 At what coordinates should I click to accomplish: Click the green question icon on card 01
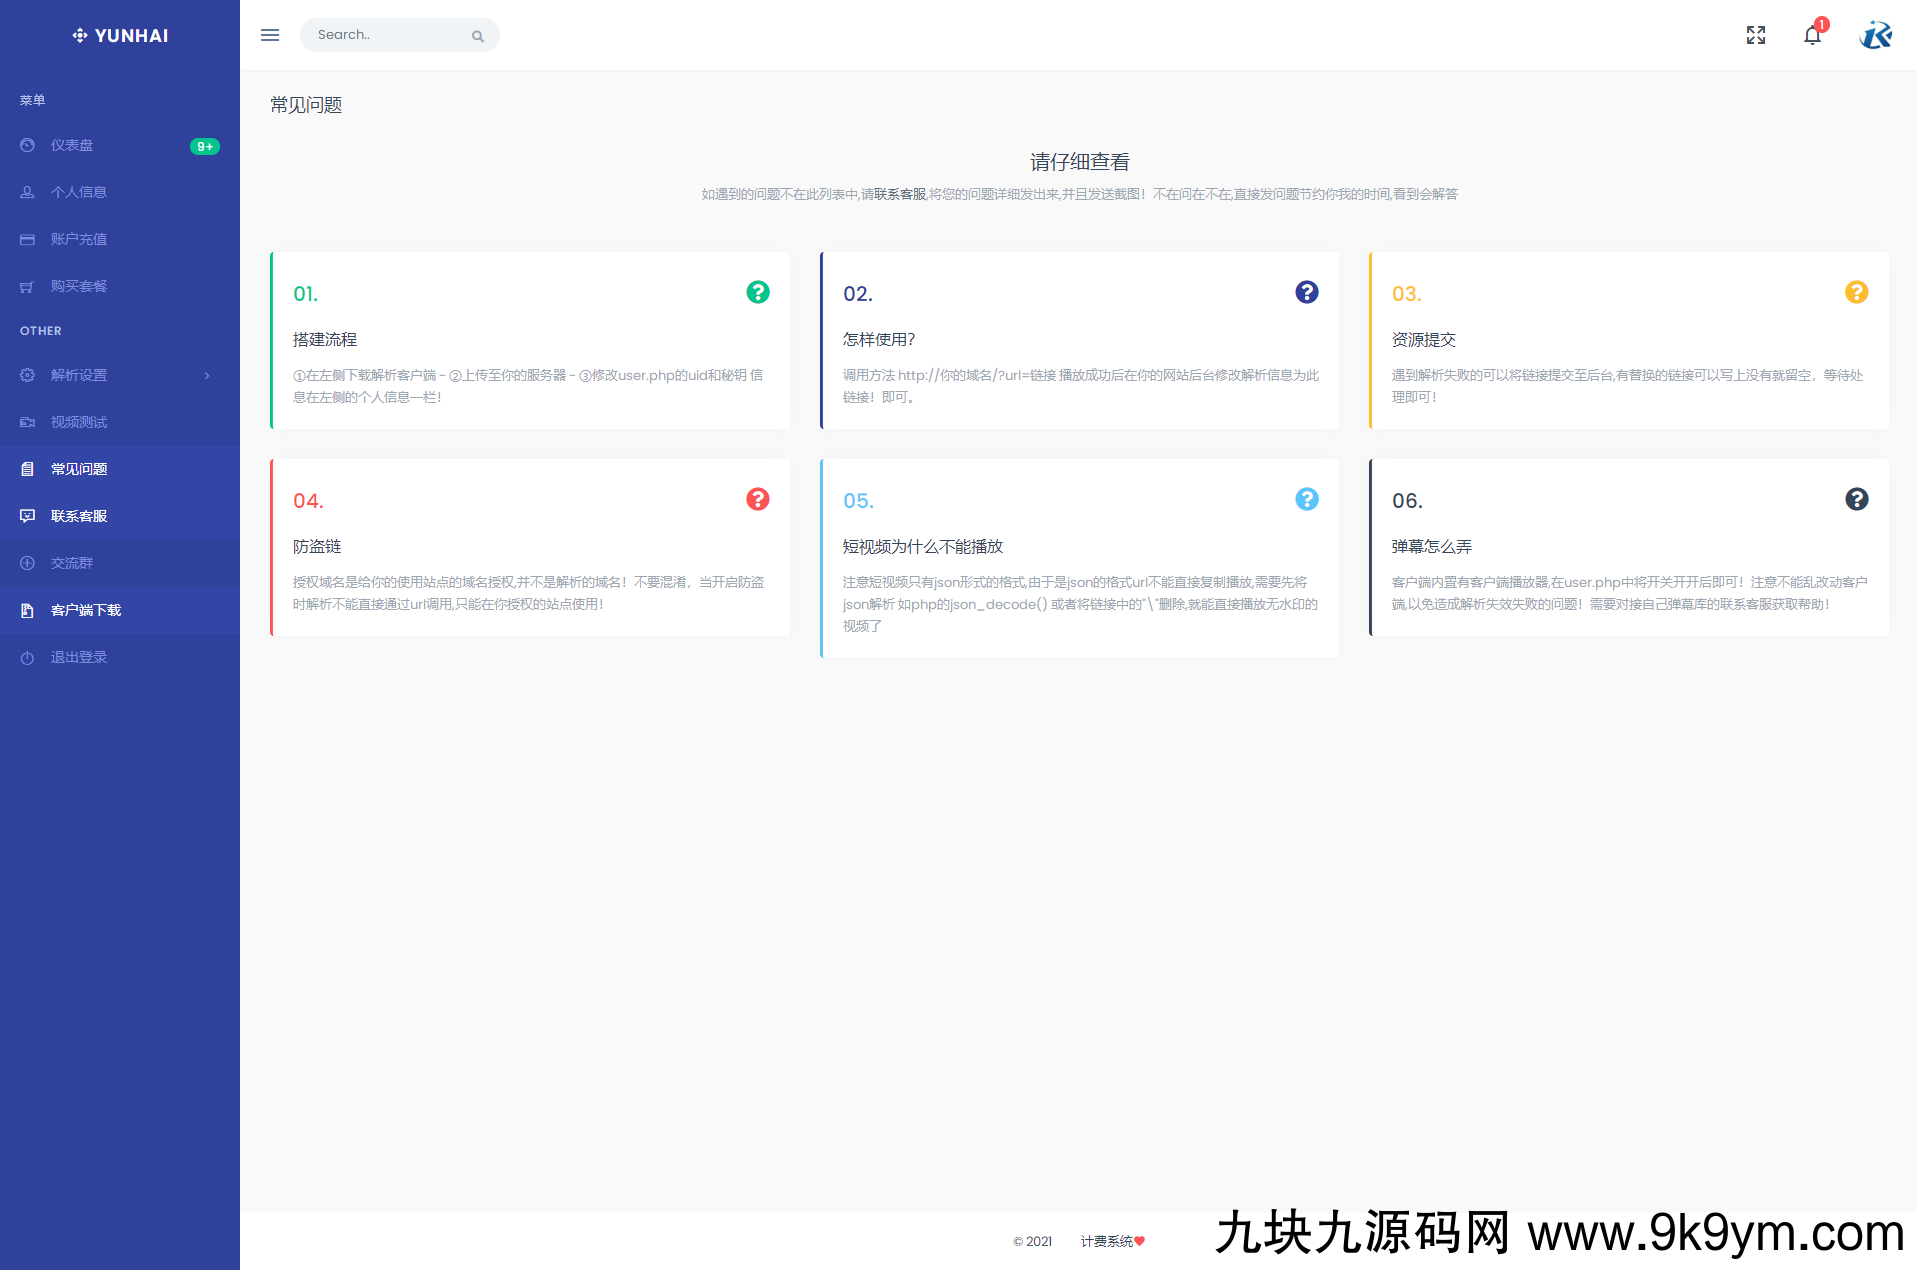click(x=758, y=292)
